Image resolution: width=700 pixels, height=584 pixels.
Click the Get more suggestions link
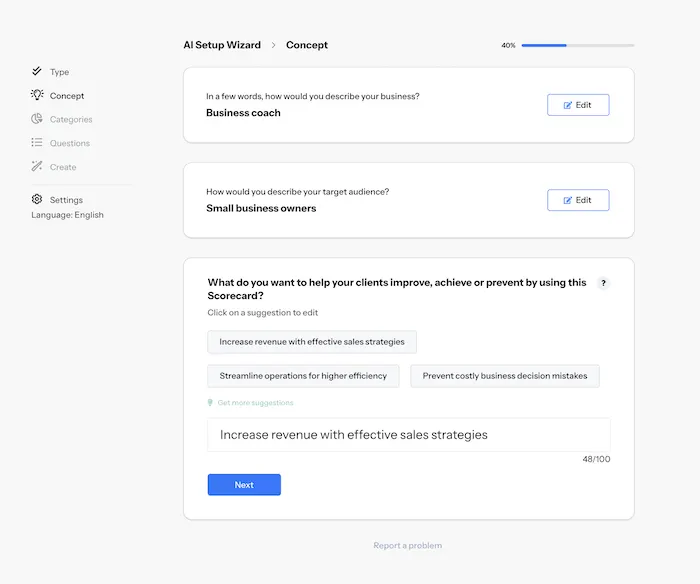(255, 403)
